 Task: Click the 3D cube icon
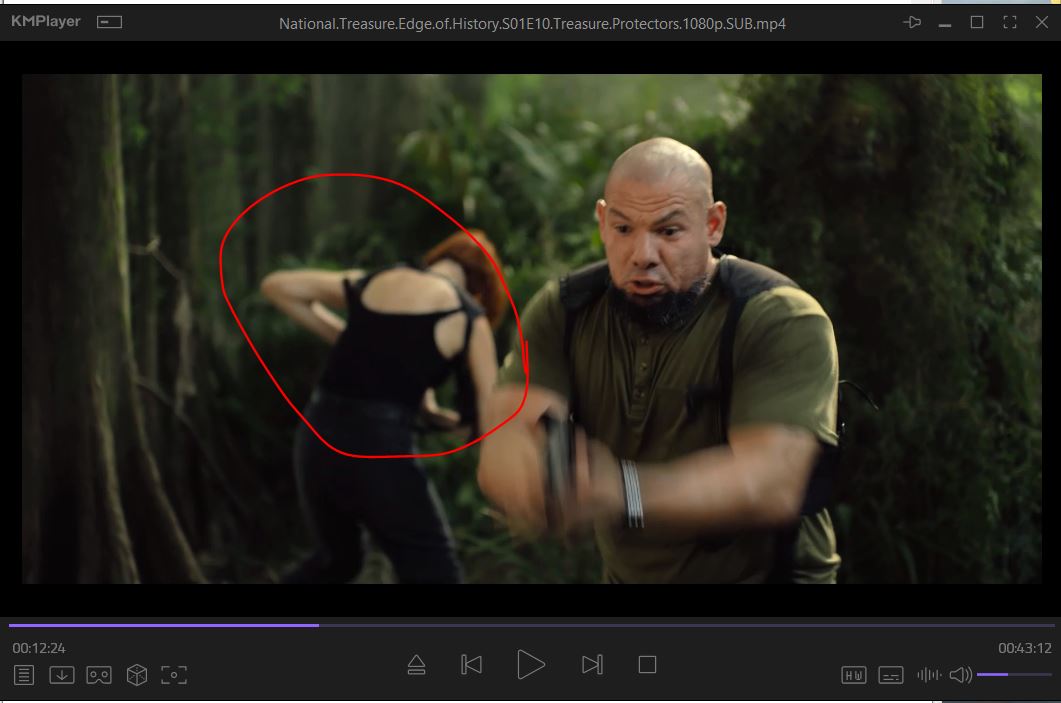[137, 675]
